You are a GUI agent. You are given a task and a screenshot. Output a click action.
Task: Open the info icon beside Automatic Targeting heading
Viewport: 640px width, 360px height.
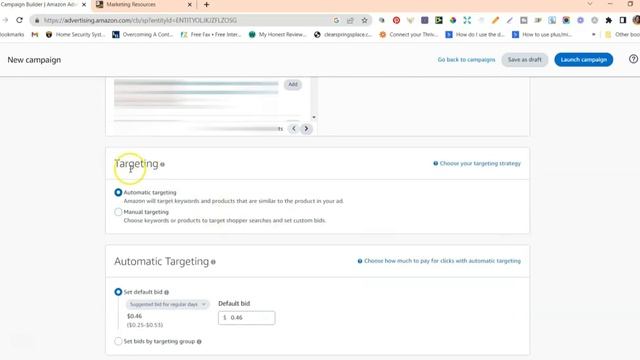pyautogui.click(x=213, y=262)
